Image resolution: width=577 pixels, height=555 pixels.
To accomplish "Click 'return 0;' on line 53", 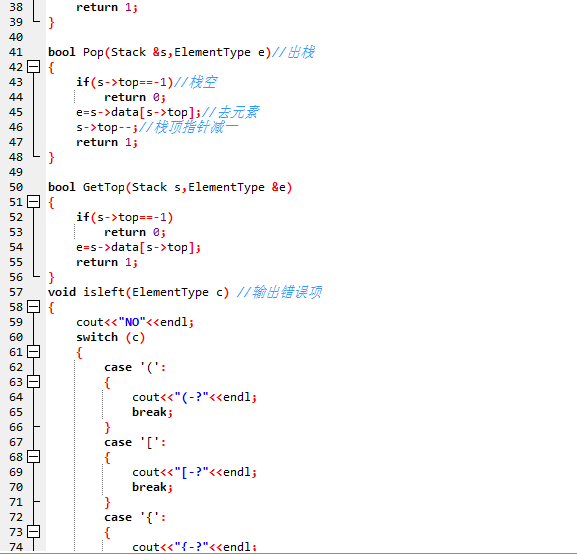I will 135,232.
